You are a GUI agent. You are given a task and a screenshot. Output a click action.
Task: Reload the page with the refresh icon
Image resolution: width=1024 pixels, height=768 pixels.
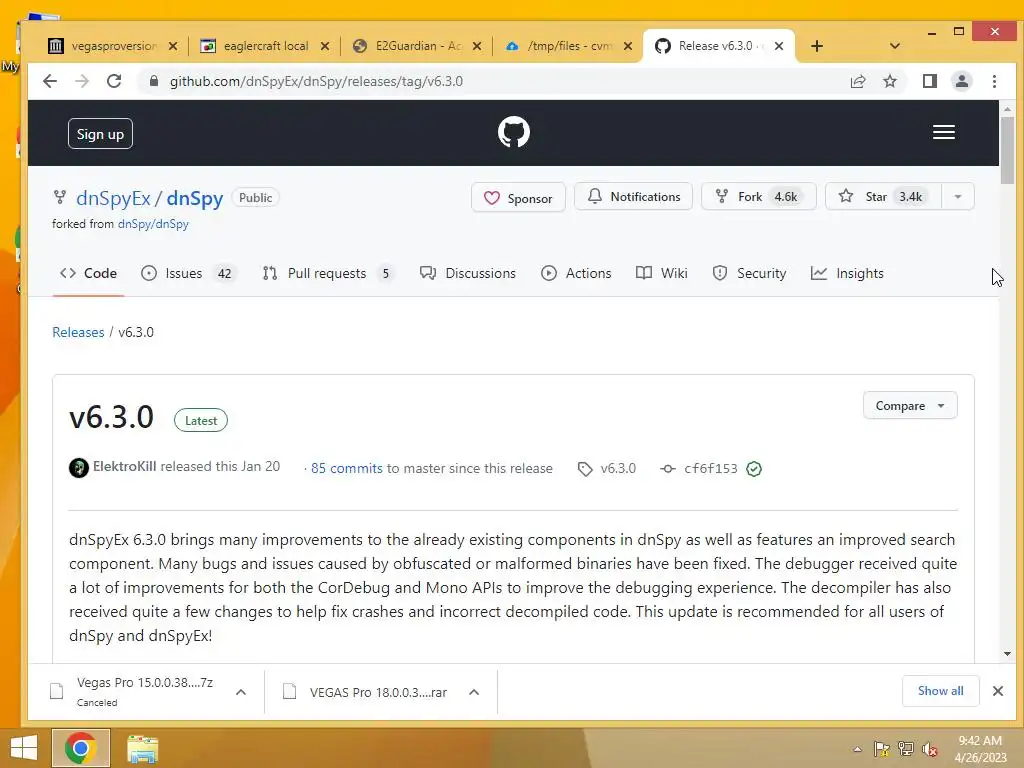[x=114, y=81]
